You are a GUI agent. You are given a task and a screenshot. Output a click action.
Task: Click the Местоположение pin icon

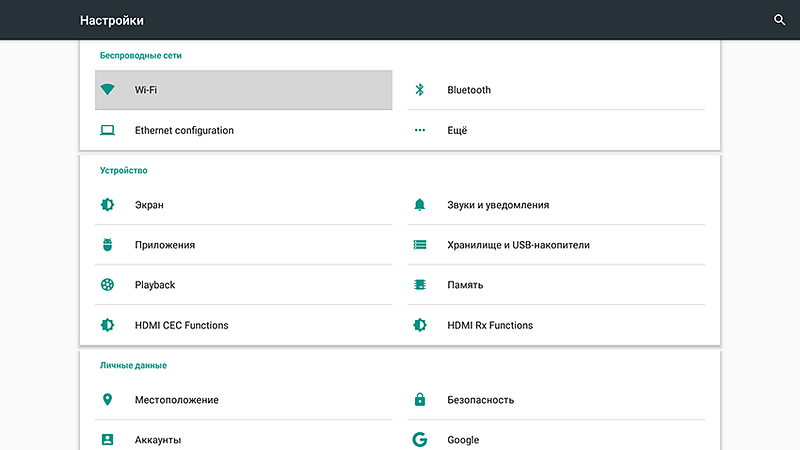click(108, 400)
